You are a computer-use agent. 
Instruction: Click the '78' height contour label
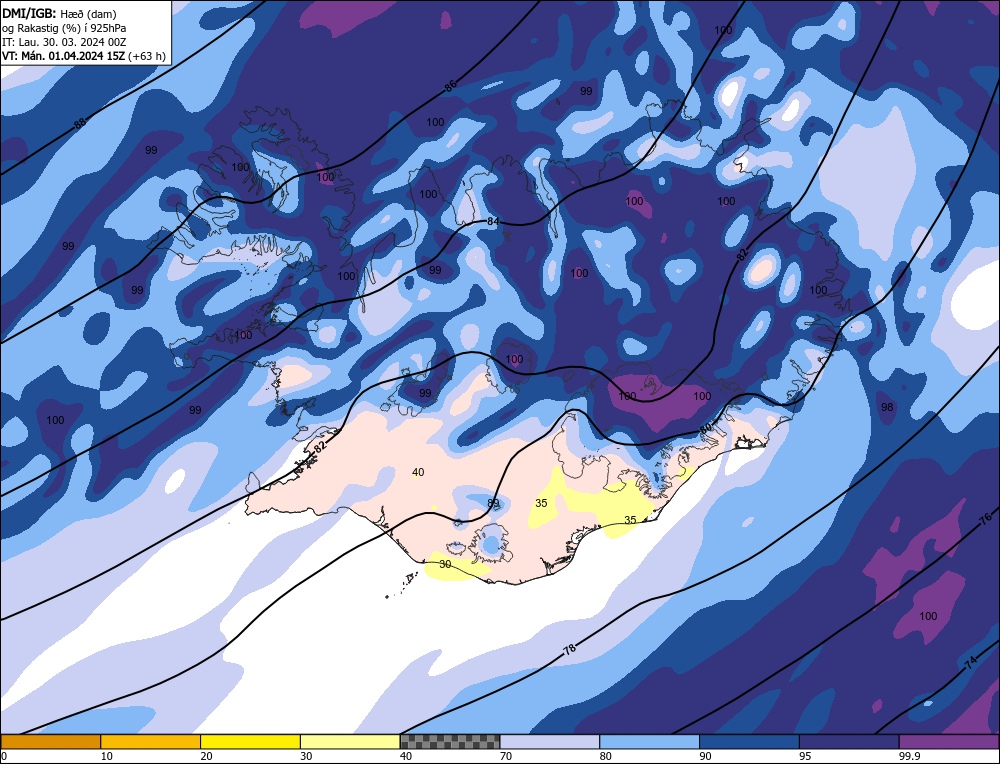point(570,649)
